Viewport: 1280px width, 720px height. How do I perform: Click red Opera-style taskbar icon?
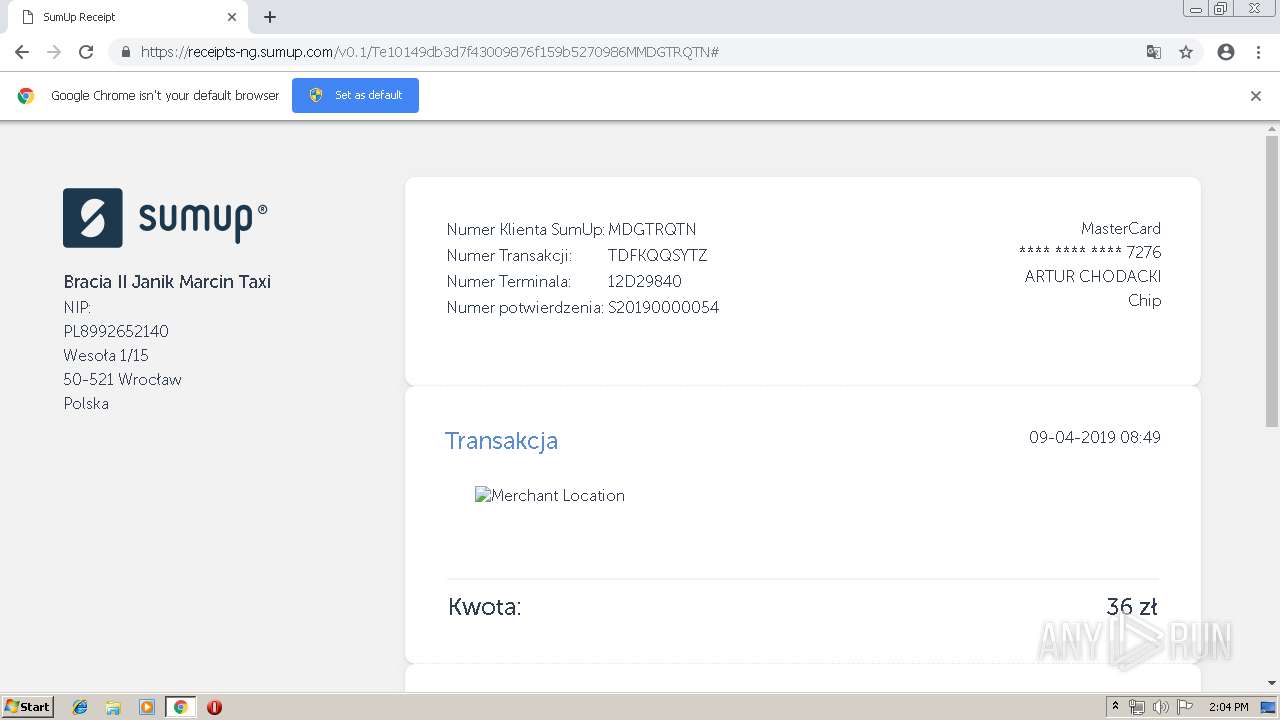214,707
